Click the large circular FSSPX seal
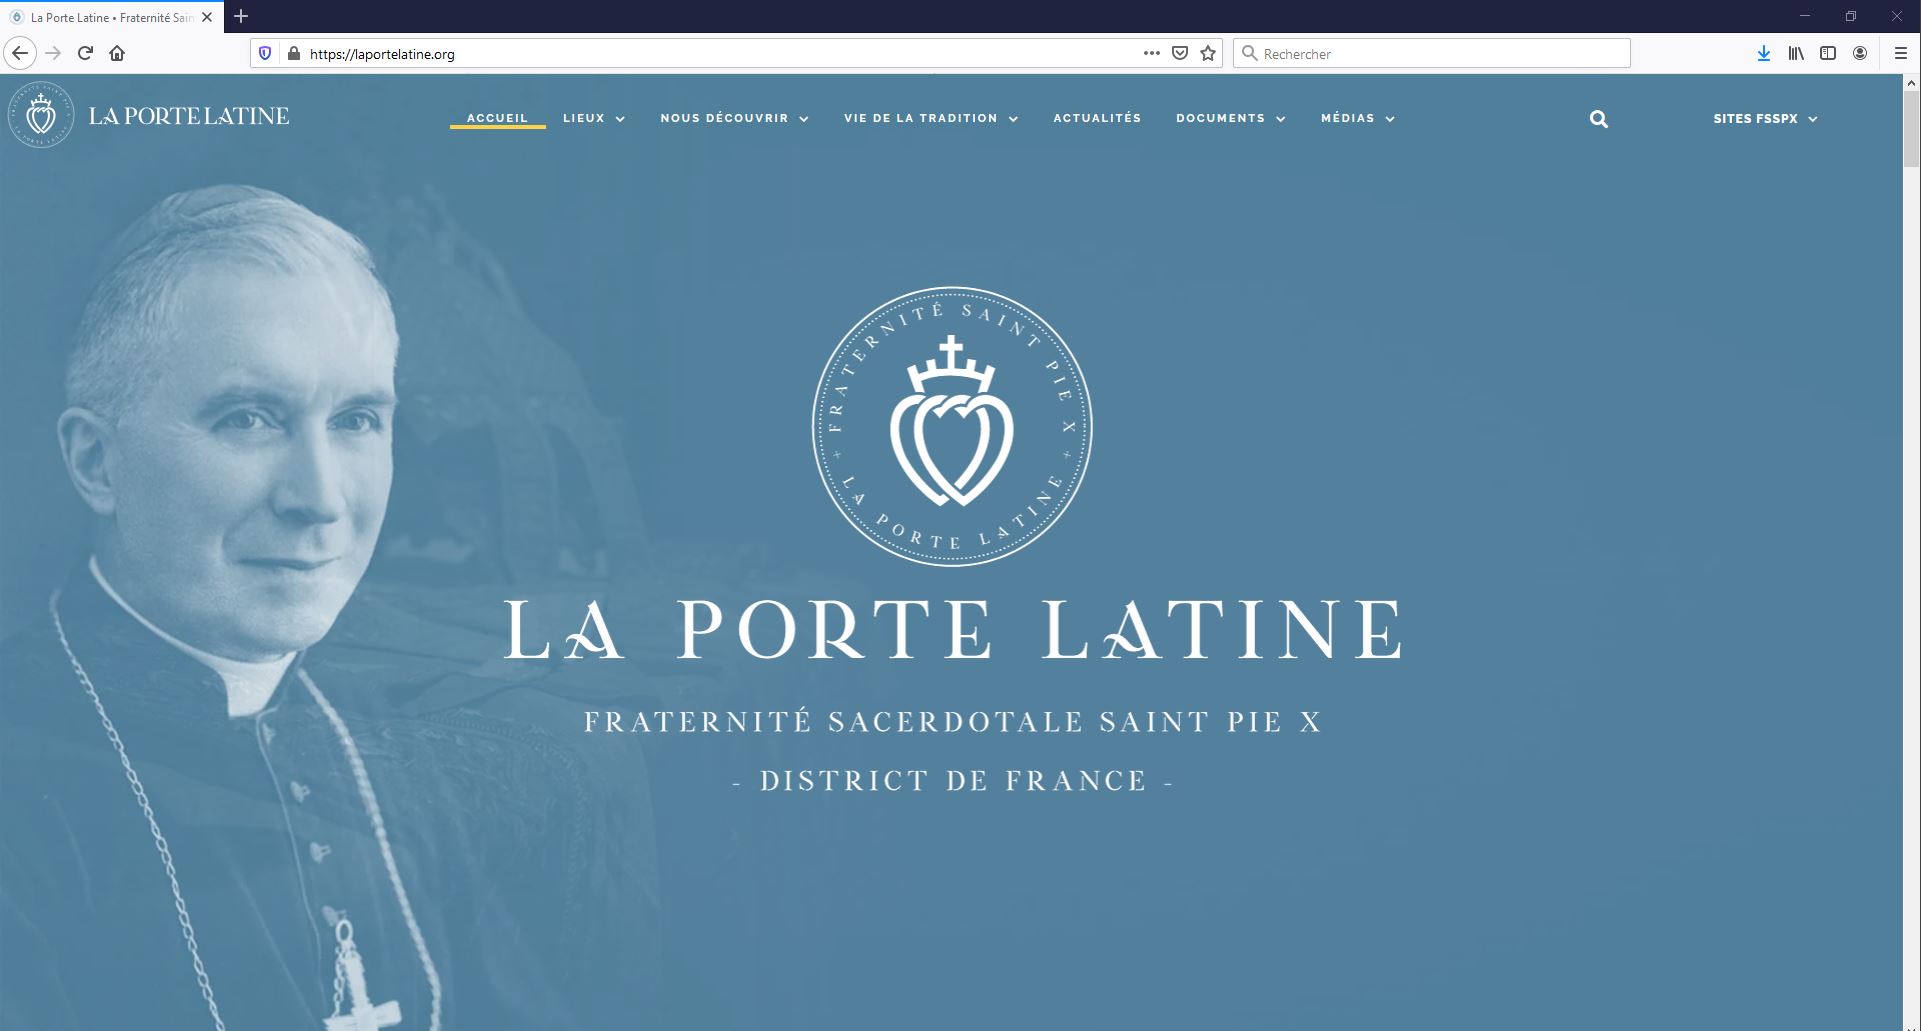 click(952, 427)
